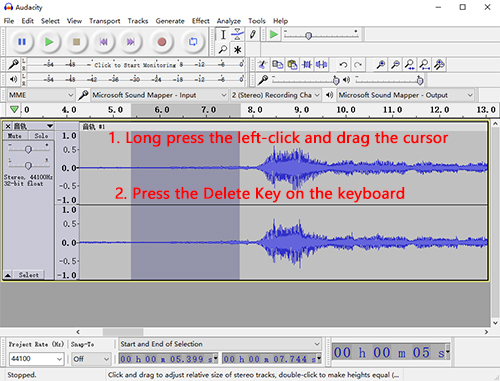500x381 pixels.
Task: Fit selection to window width
Action: pos(410,64)
